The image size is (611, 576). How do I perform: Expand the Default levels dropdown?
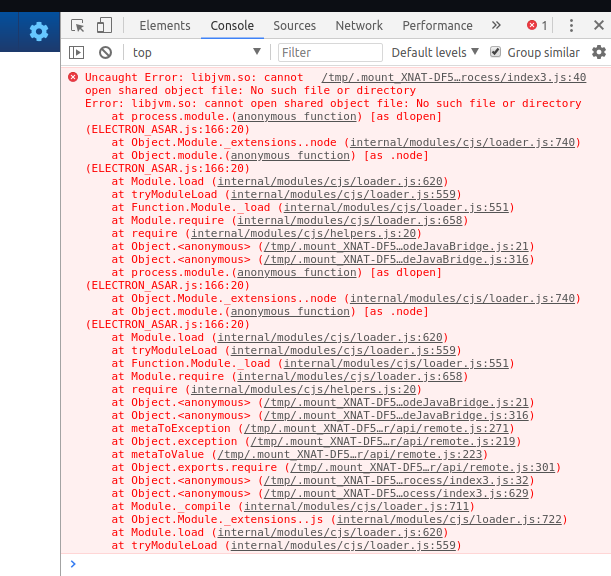[x=434, y=52]
